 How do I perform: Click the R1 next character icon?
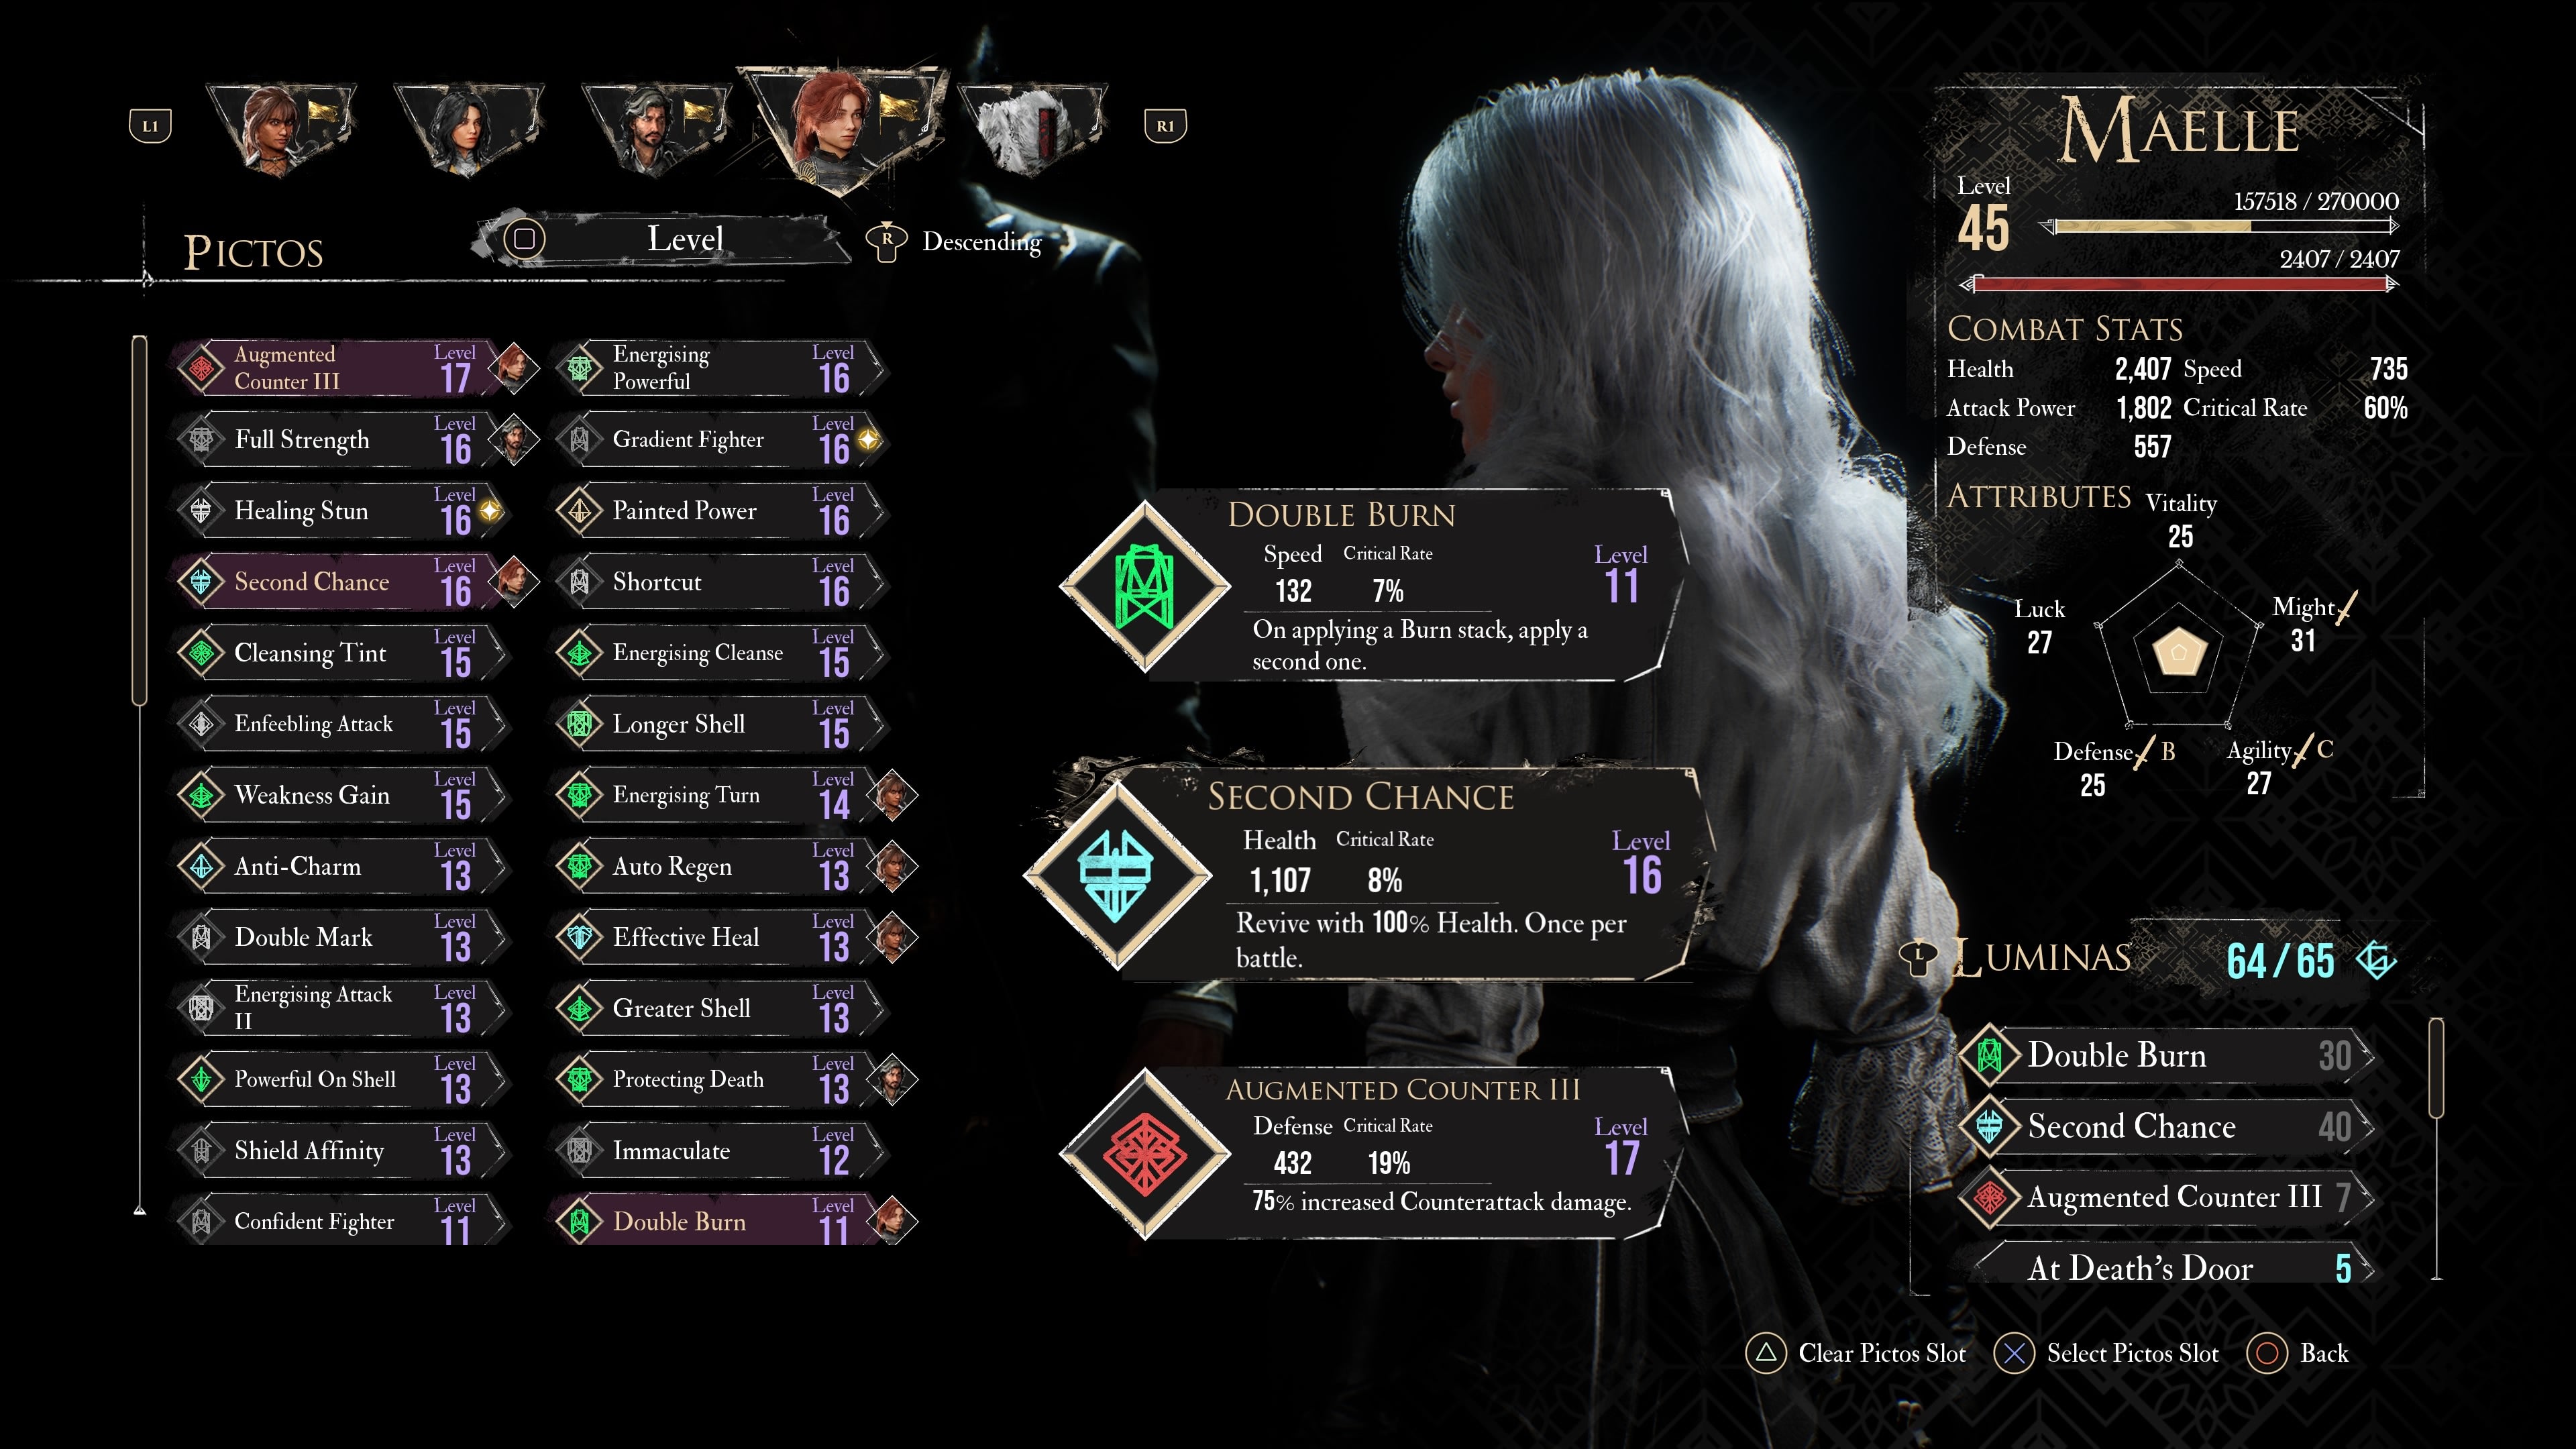[1165, 126]
